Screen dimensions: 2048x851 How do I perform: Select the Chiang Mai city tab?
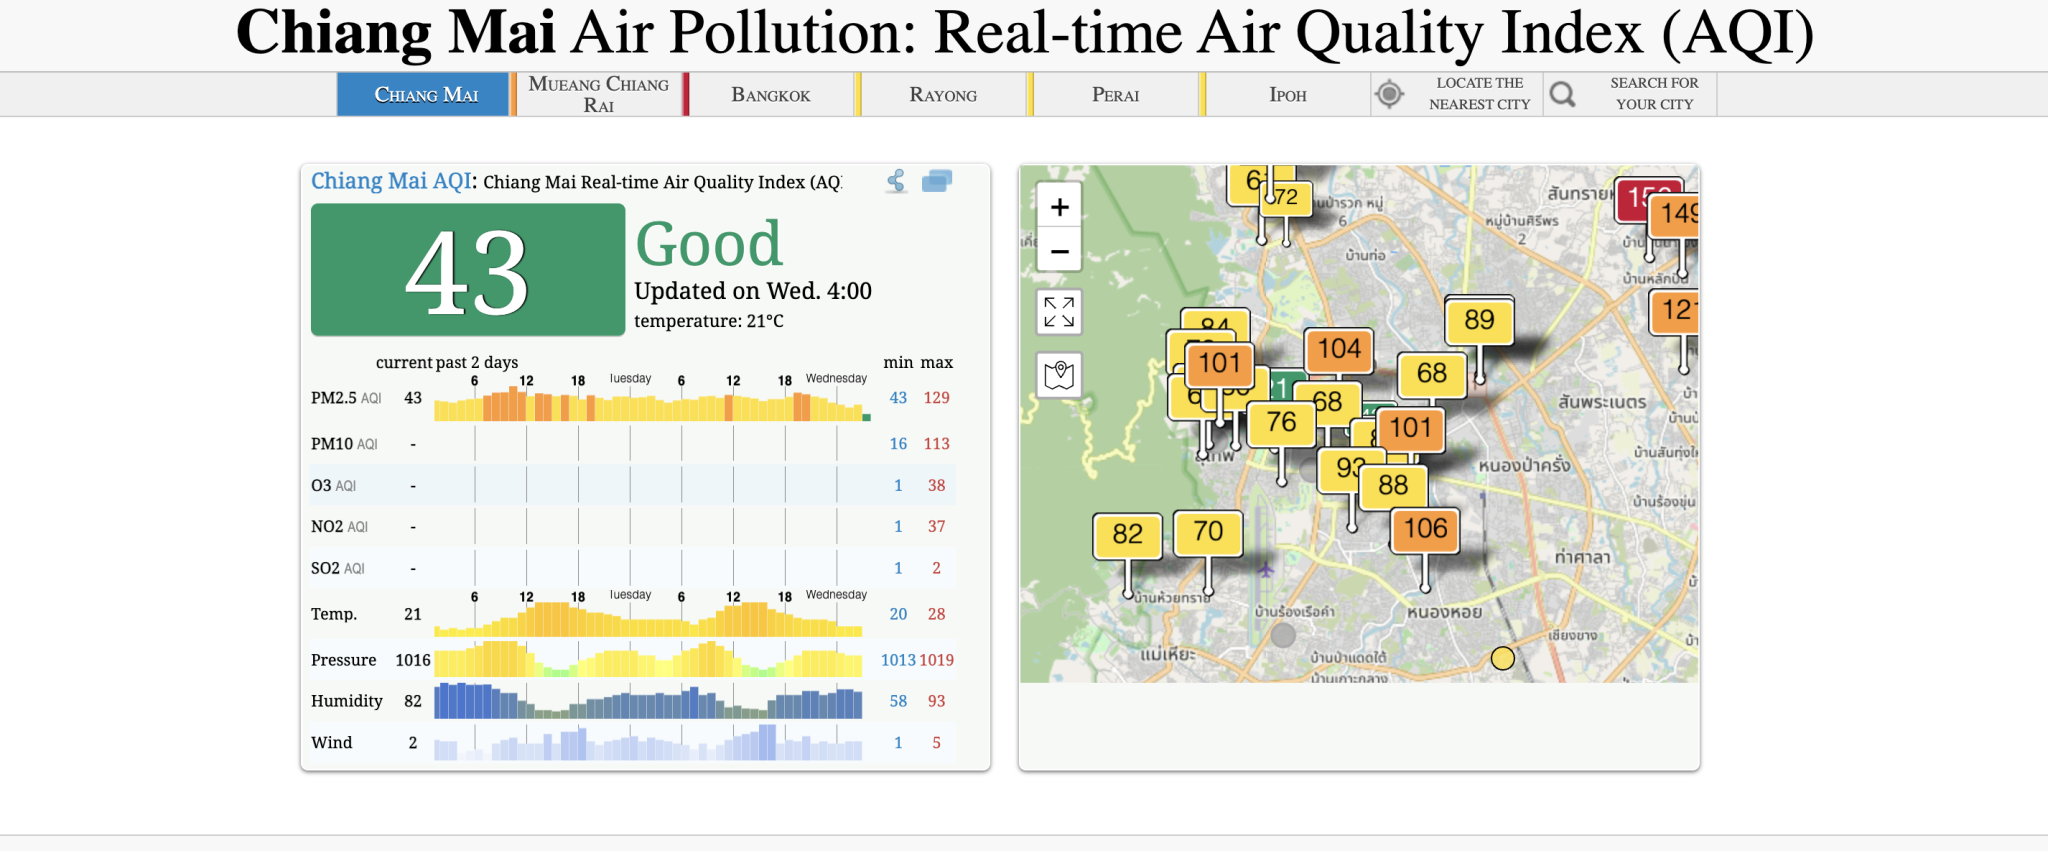point(426,95)
